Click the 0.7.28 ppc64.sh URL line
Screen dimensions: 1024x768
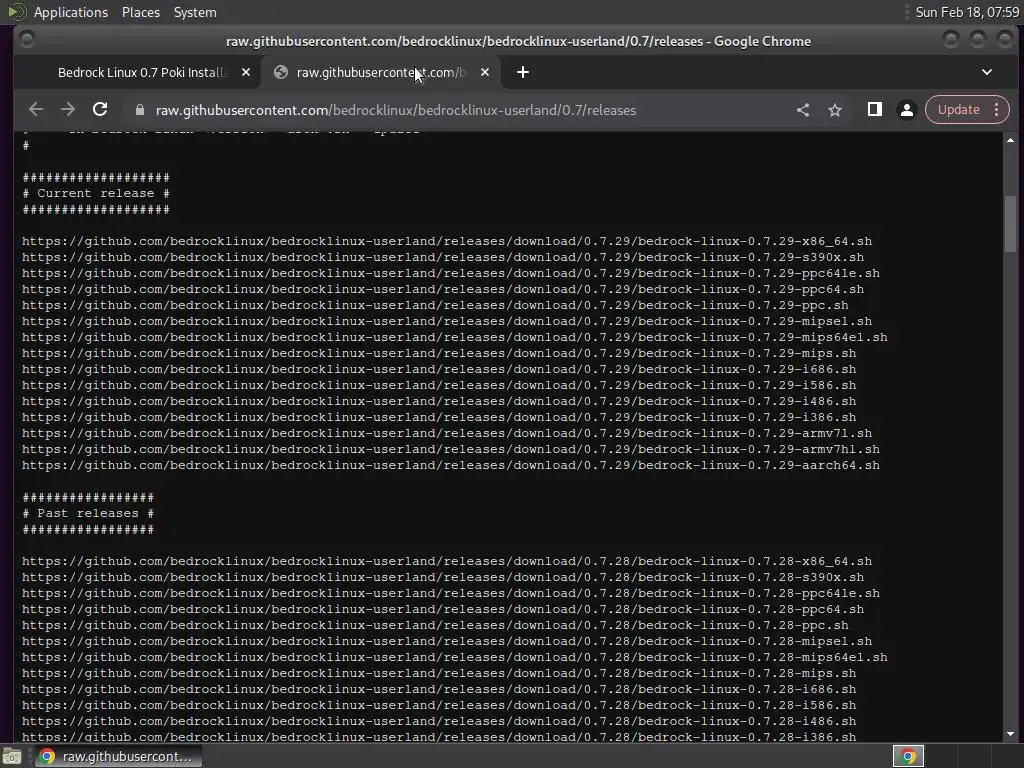tap(443, 609)
